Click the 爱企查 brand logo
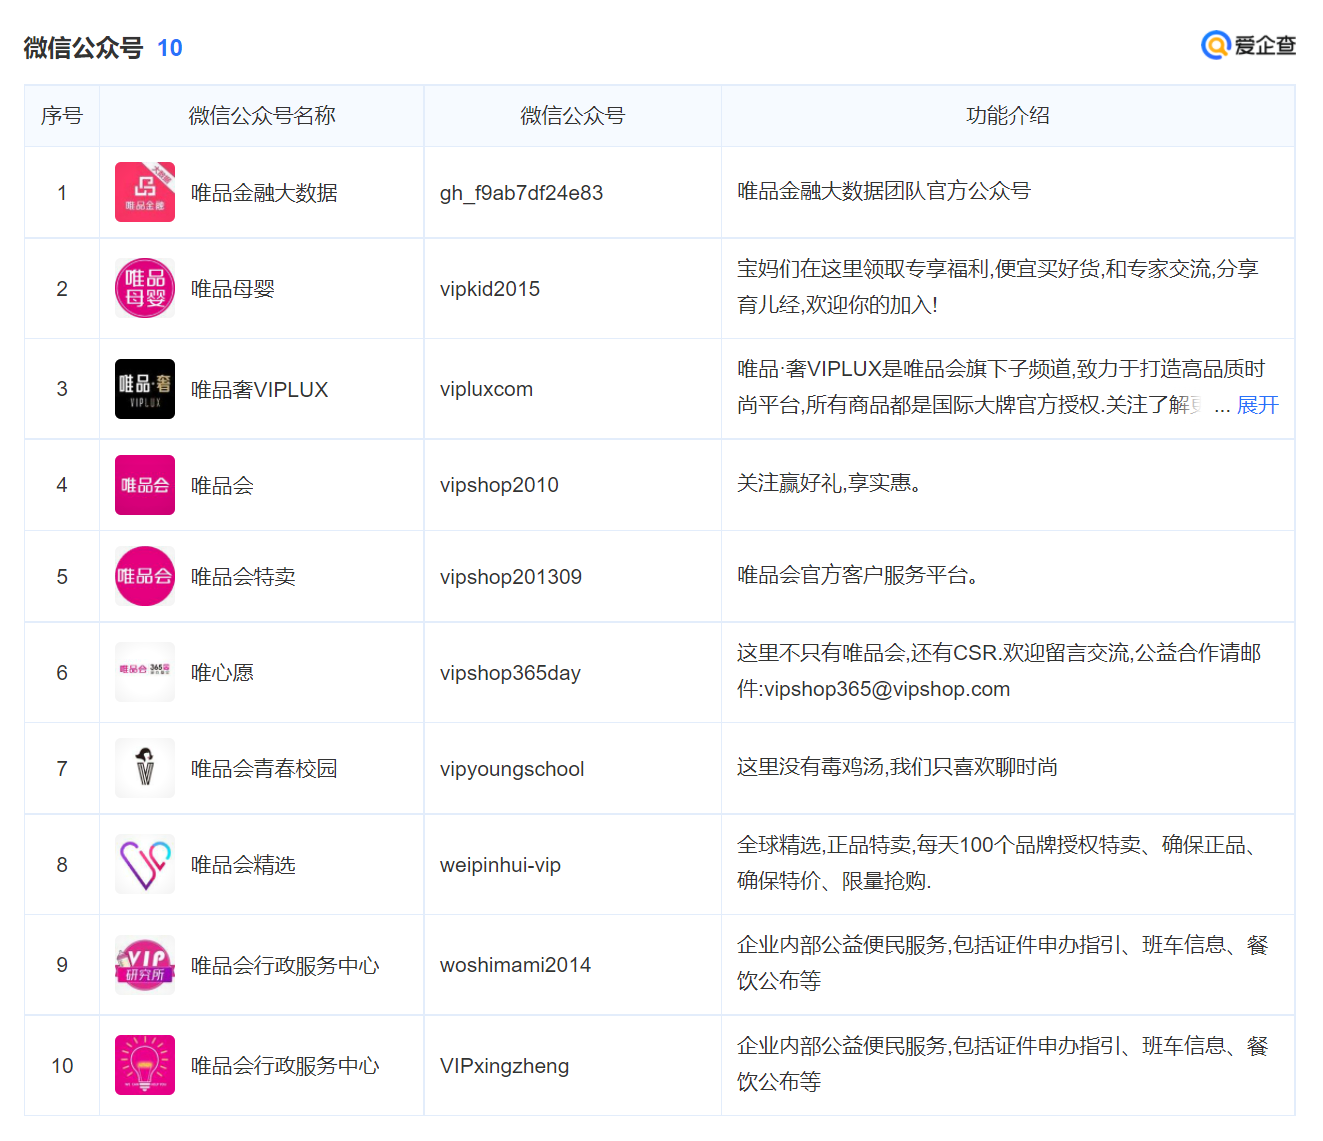The image size is (1323, 1141). [x=1248, y=45]
